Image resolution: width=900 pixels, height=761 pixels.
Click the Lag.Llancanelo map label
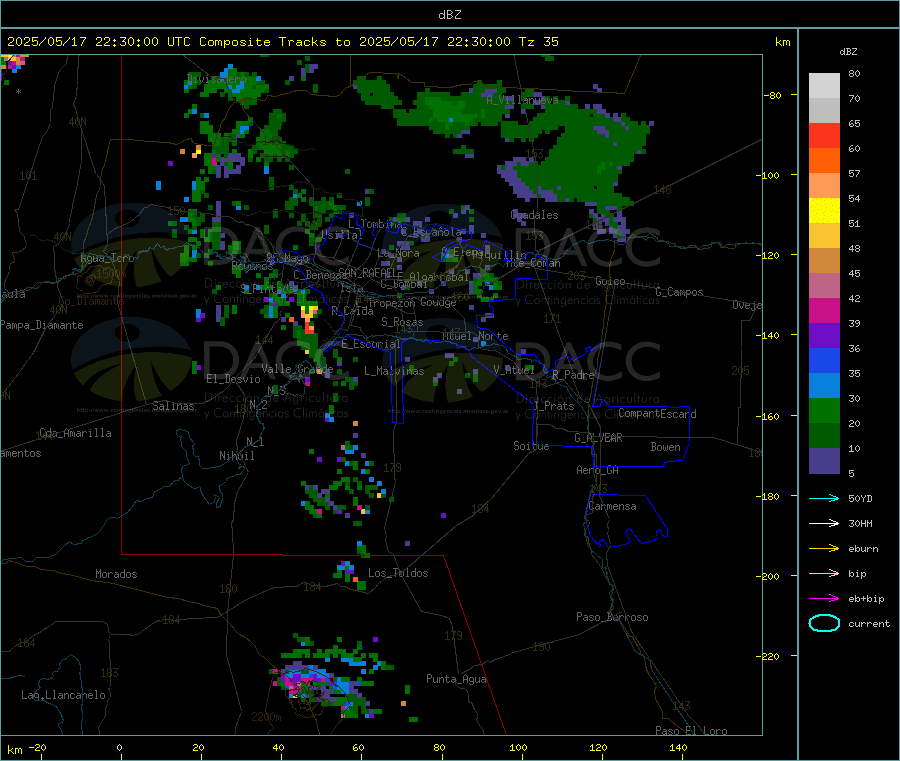coord(63,695)
